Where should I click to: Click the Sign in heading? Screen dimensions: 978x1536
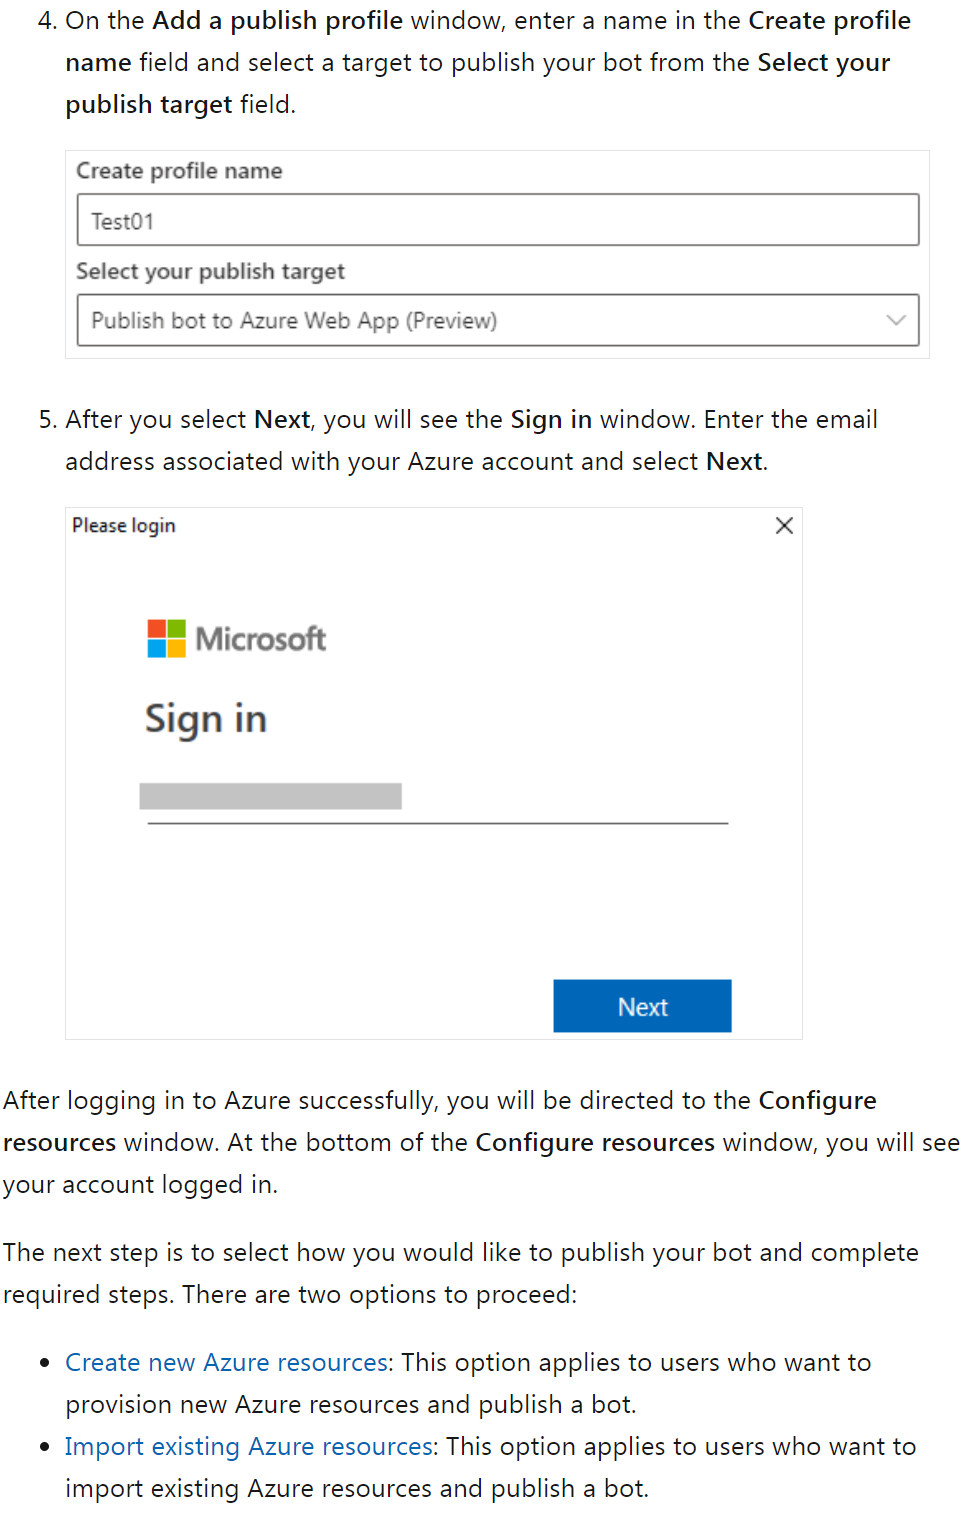(206, 718)
